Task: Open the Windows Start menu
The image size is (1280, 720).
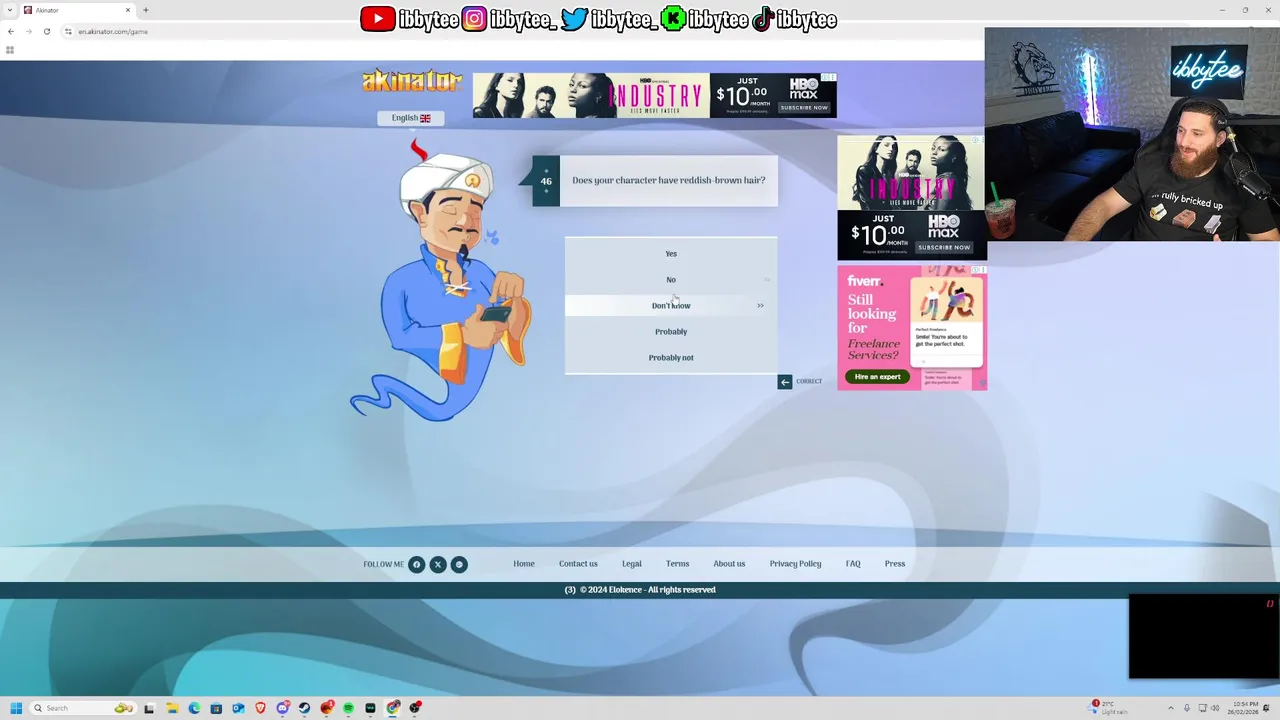Action: (16, 708)
